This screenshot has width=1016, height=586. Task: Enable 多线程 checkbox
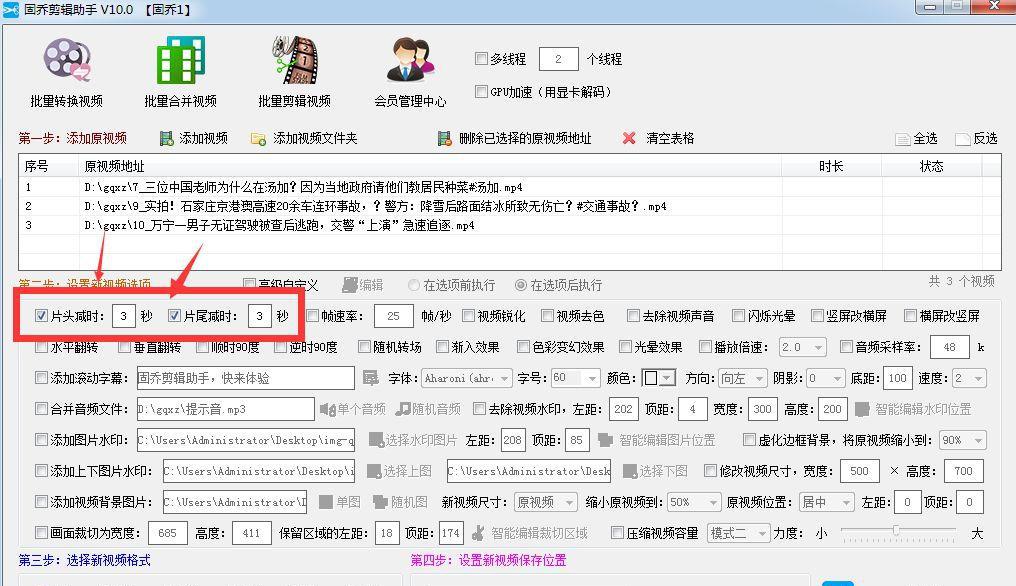pos(481,58)
